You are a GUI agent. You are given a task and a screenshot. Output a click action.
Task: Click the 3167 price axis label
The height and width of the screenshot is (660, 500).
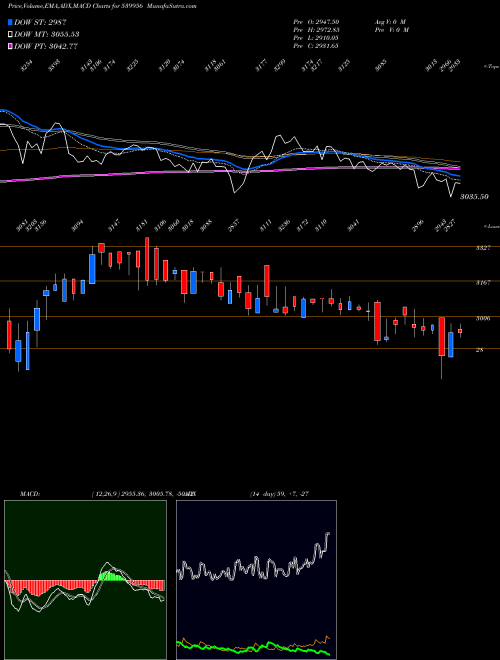click(x=483, y=282)
